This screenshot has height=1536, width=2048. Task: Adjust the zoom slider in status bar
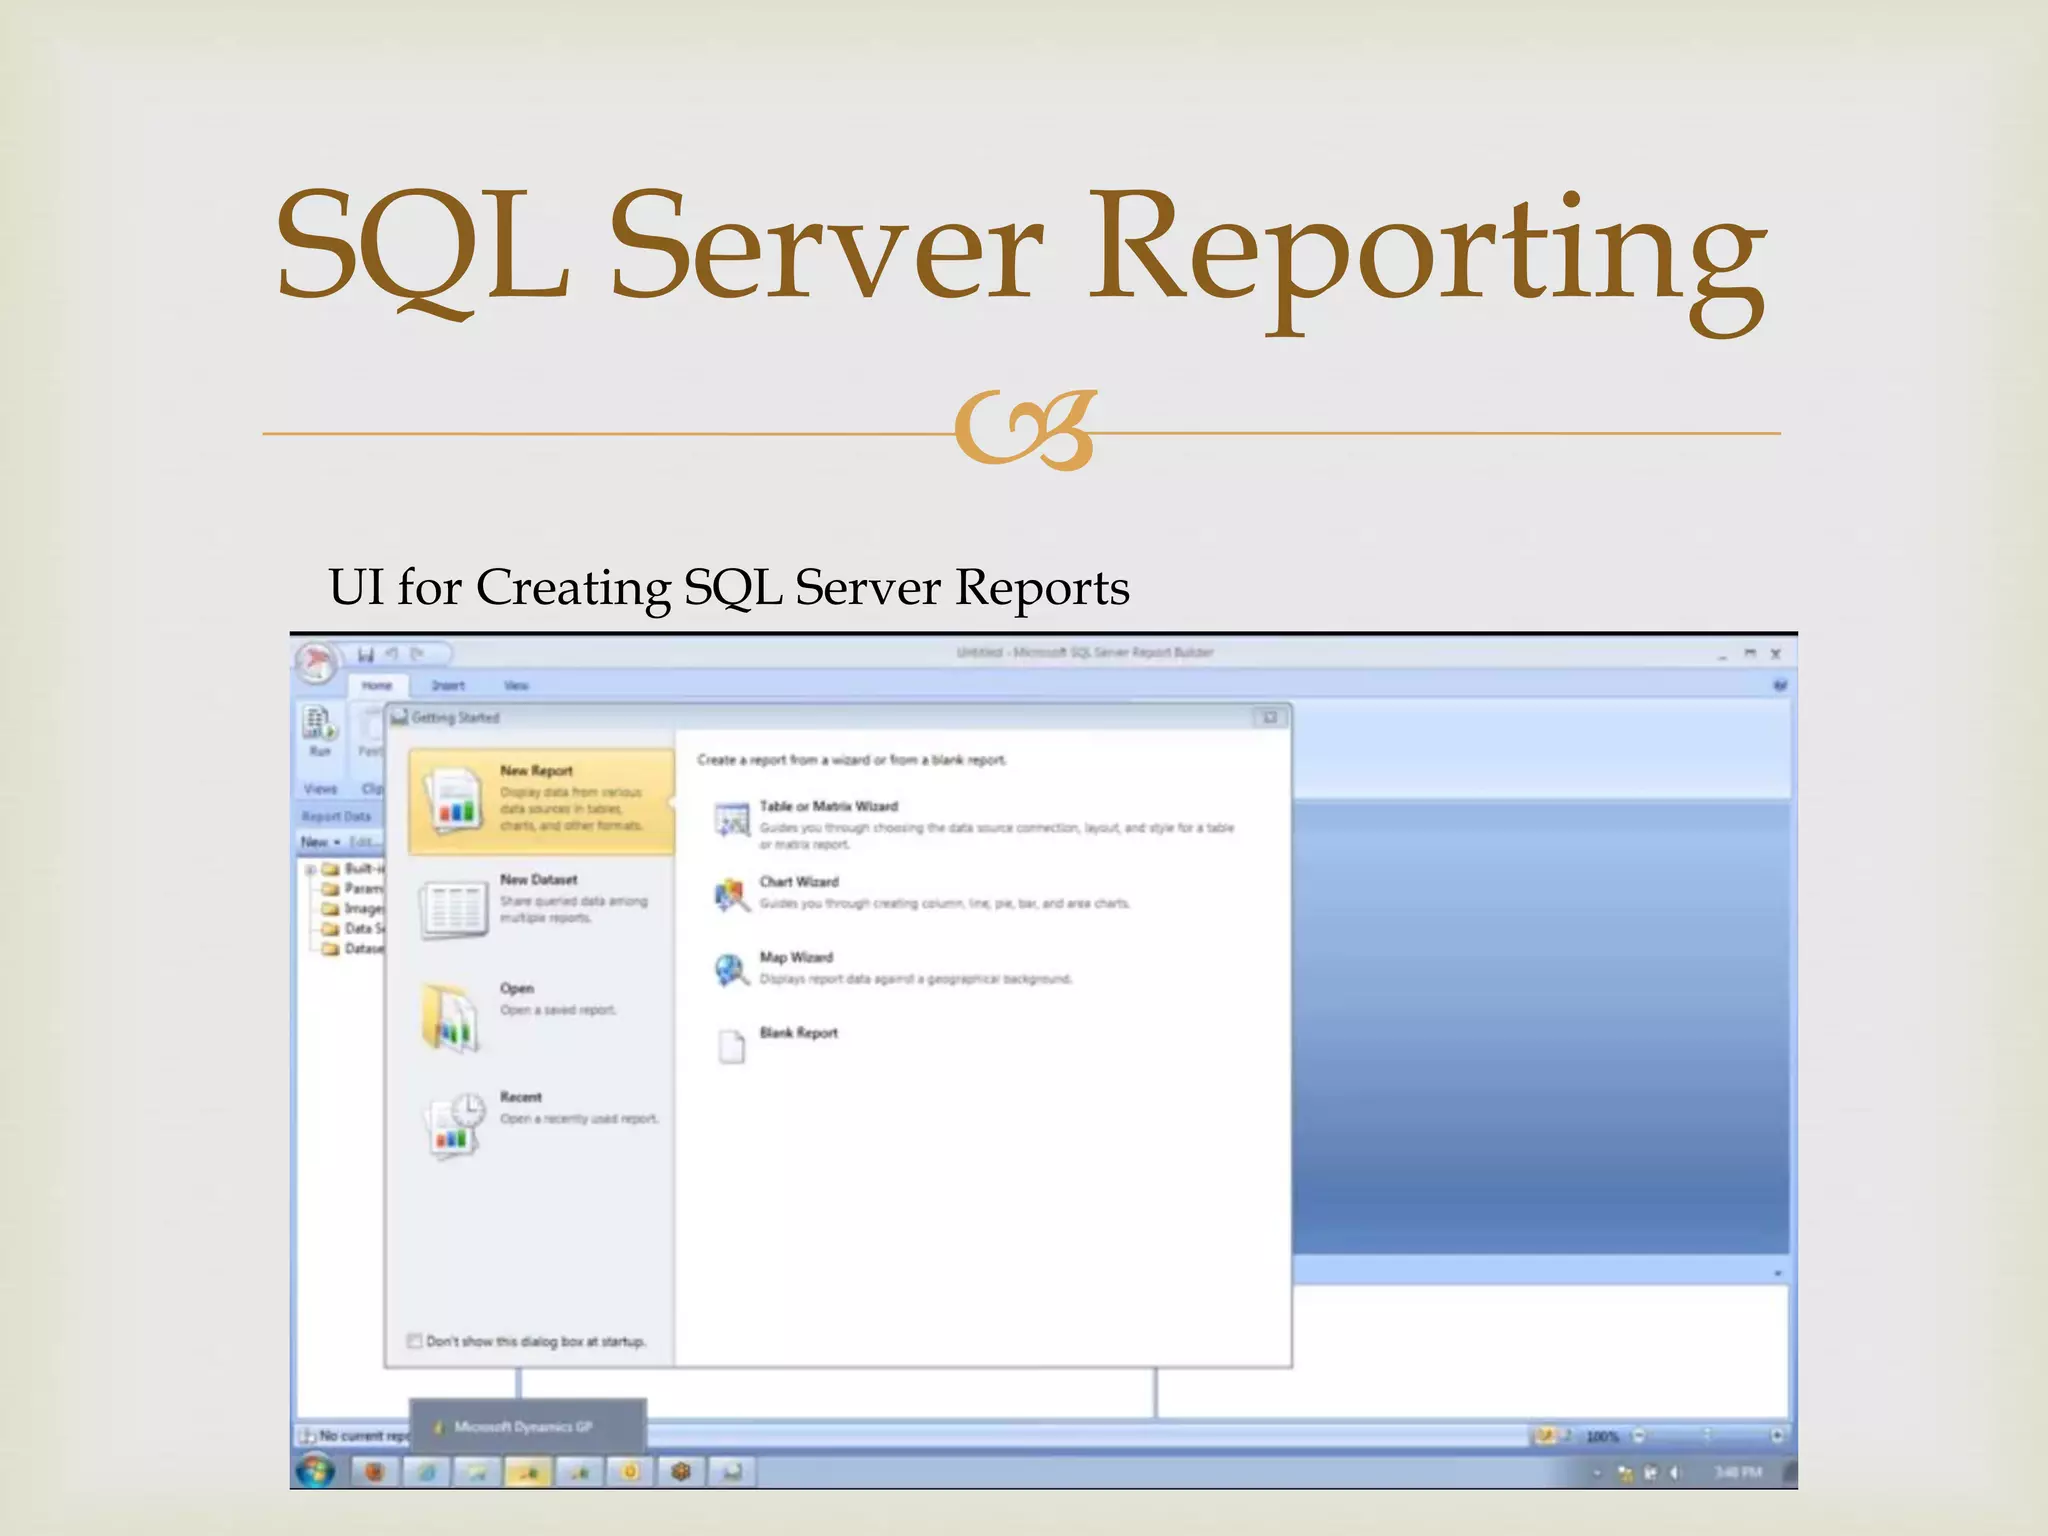[1707, 1436]
